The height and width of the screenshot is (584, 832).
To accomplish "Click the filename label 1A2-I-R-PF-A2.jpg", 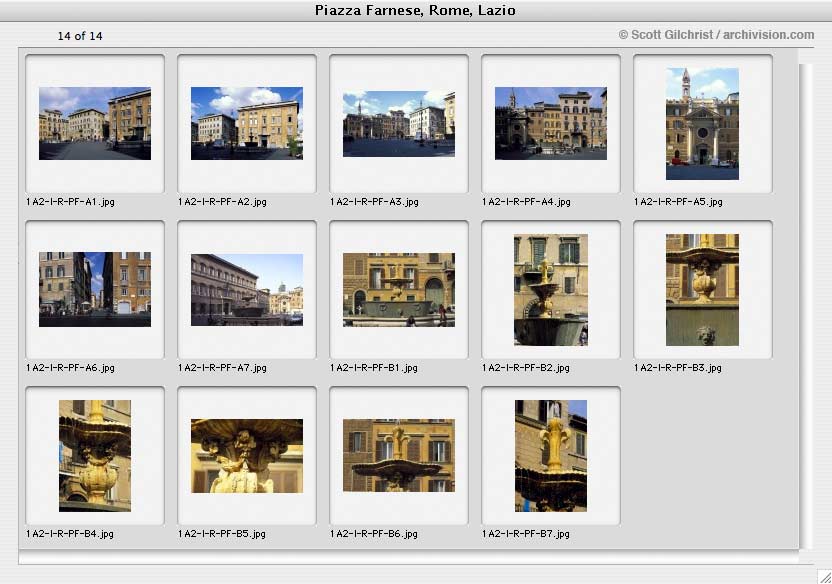I will coord(222,202).
